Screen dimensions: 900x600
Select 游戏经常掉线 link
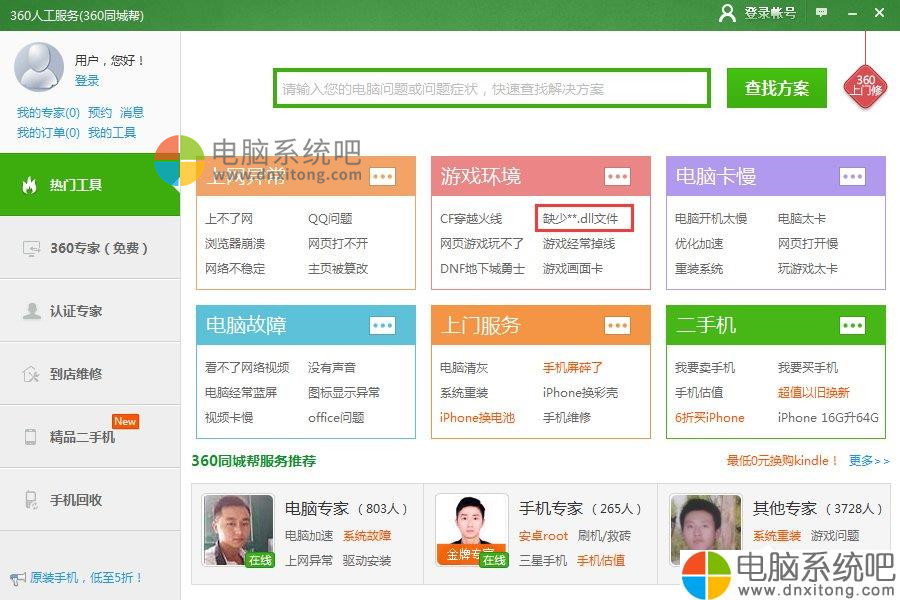tap(579, 243)
